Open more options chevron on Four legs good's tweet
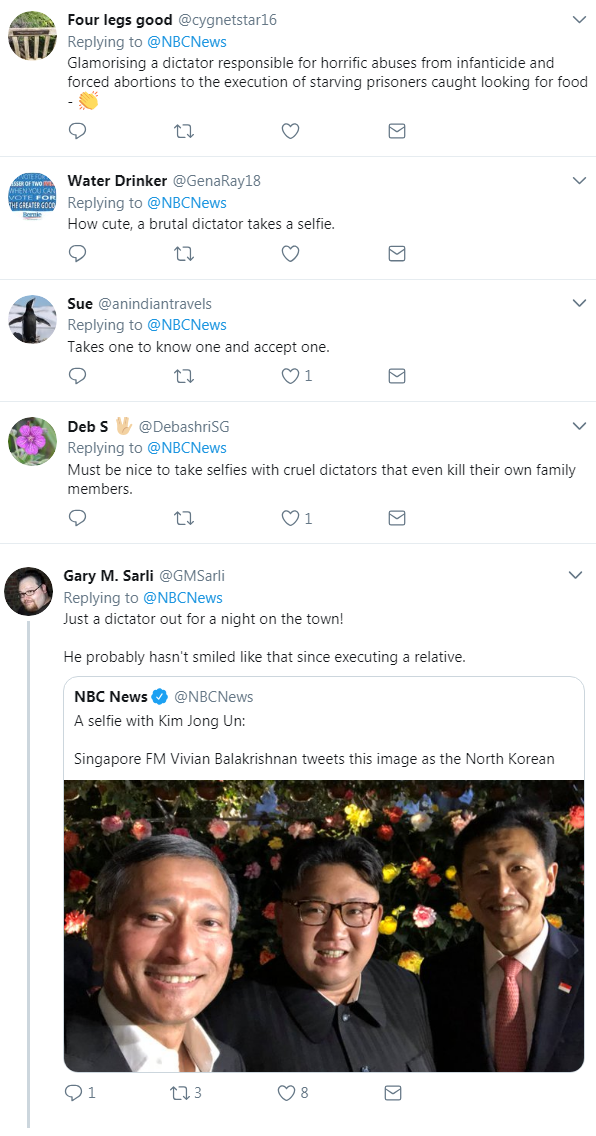Viewport: 596px width, 1136px height. (579, 20)
